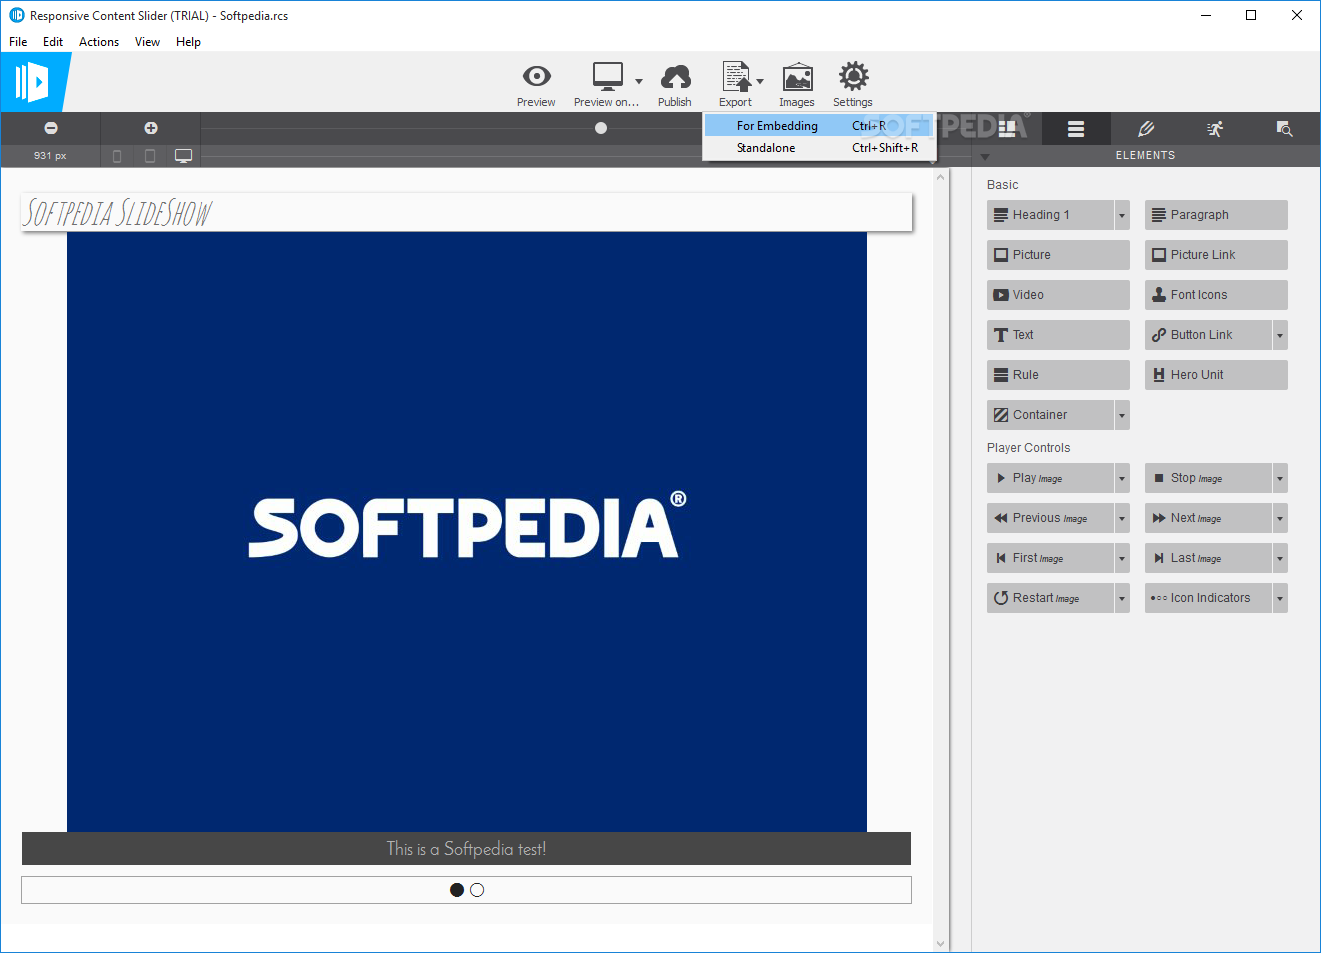Open the Actions menu
This screenshot has height=953, width=1321.
click(x=99, y=42)
